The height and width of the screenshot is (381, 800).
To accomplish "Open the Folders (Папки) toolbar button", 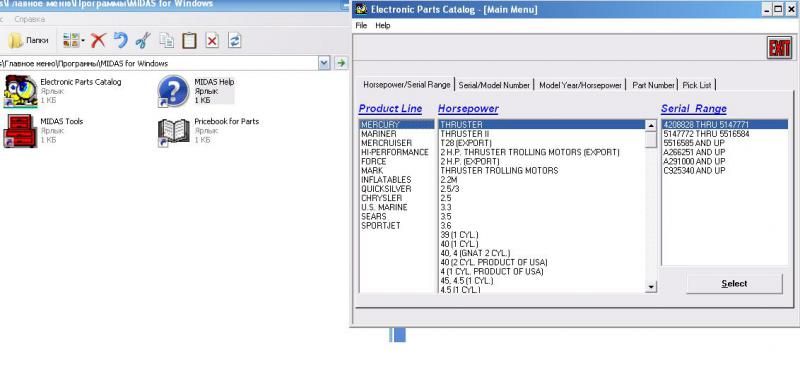I will click(29, 40).
